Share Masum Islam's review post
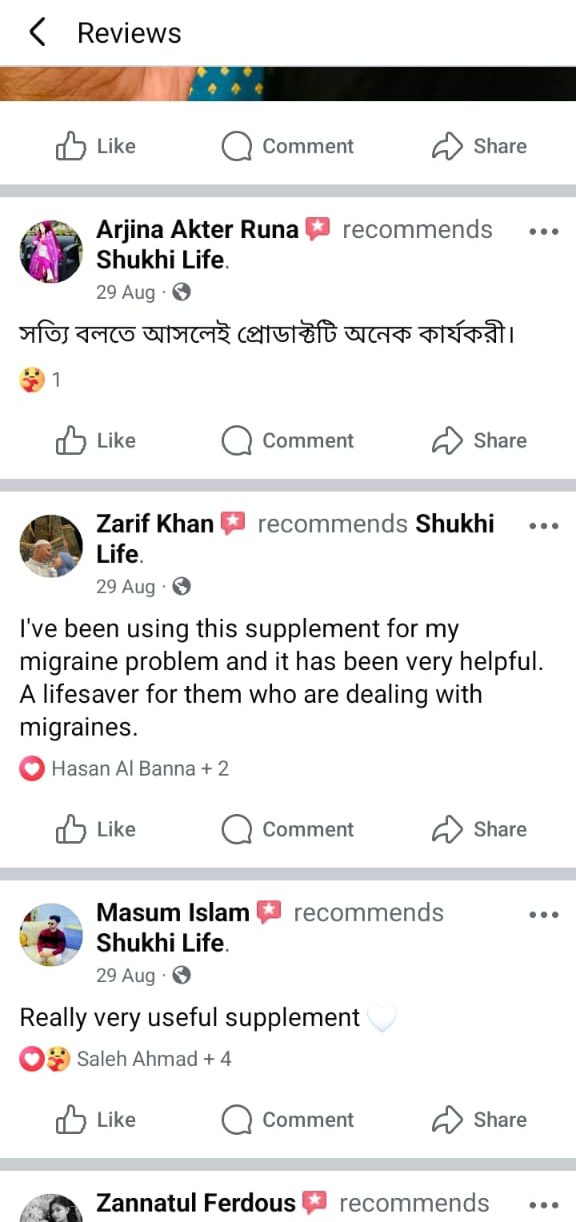Viewport: 576px width, 1222px height. 478,1120
